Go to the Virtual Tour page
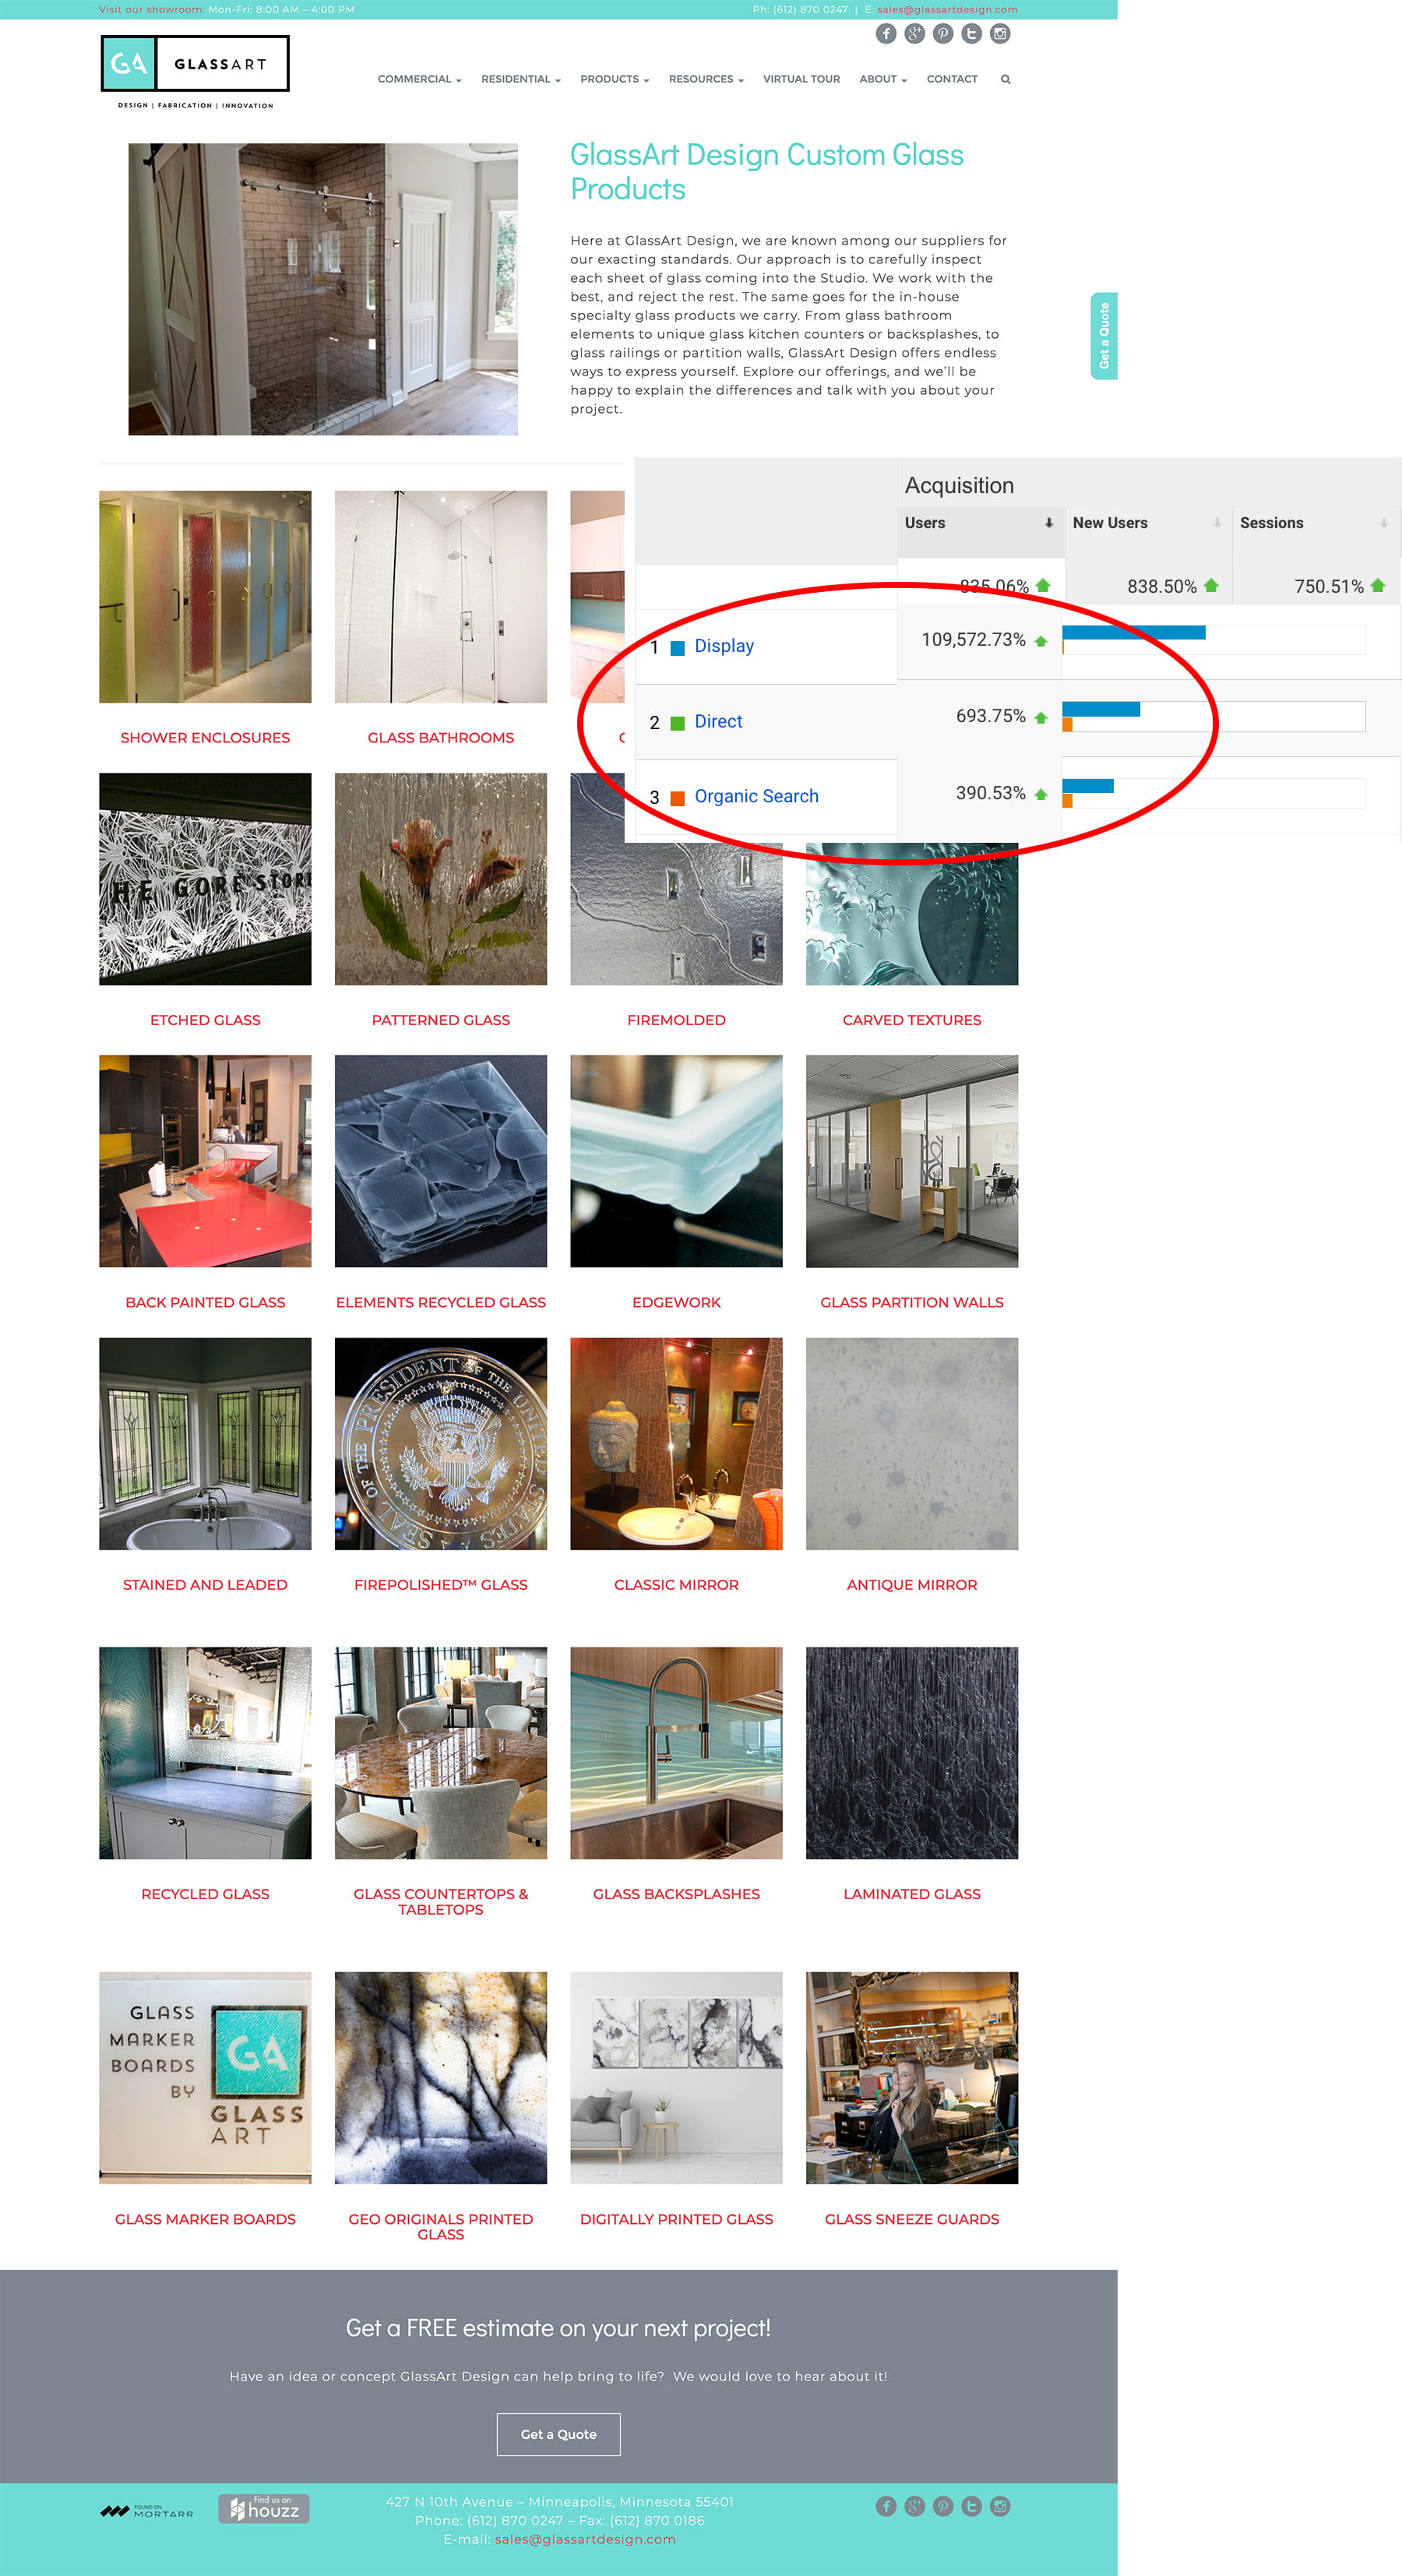 801,79
